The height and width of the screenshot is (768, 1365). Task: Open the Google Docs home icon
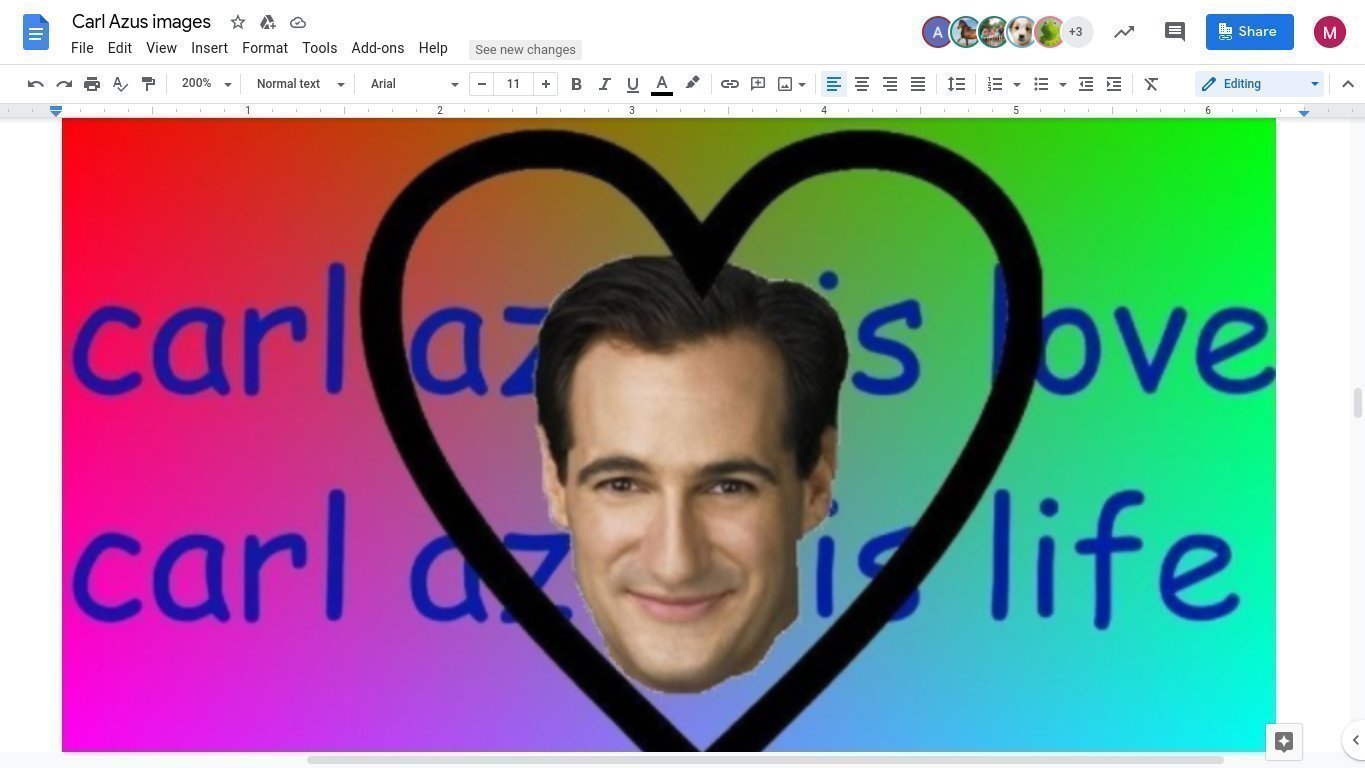[x=36, y=33]
